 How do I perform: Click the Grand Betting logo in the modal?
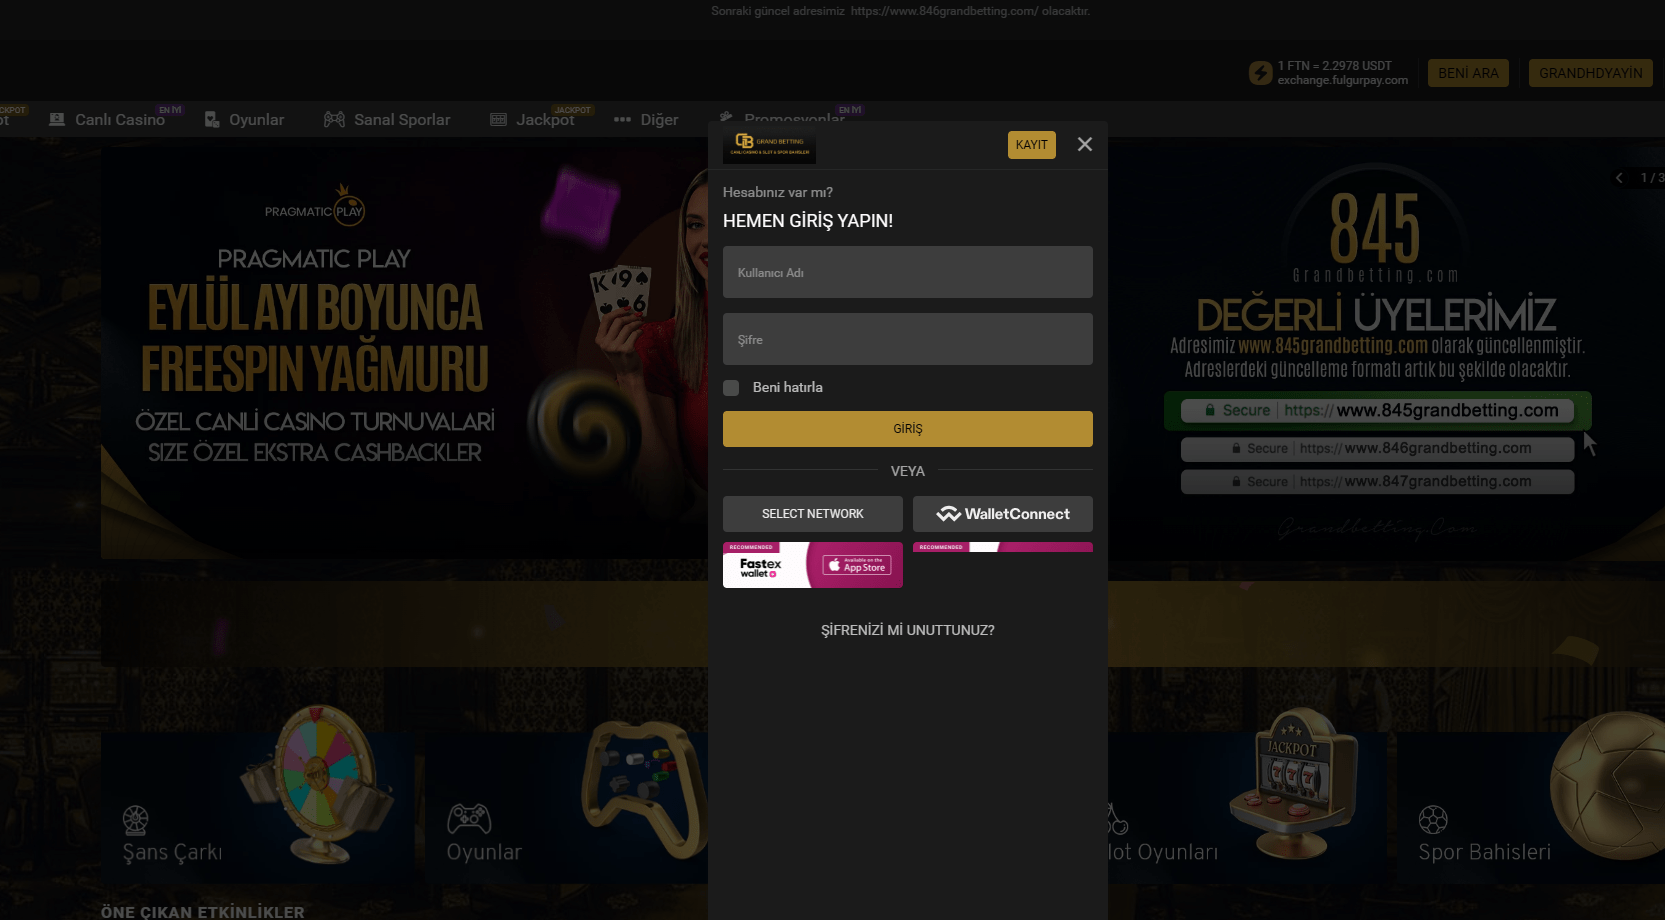[x=768, y=145]
